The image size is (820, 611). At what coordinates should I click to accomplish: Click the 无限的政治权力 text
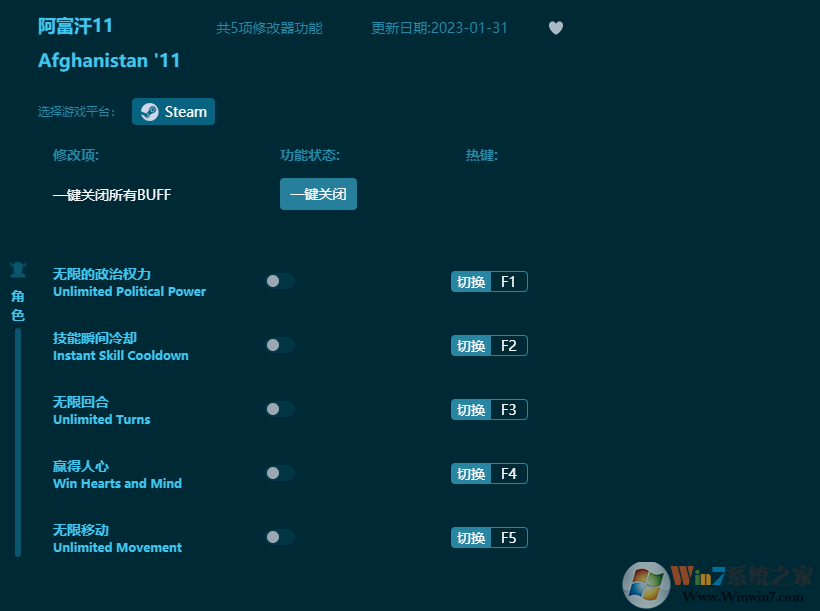pyautogui.click(x=102, y=274)
